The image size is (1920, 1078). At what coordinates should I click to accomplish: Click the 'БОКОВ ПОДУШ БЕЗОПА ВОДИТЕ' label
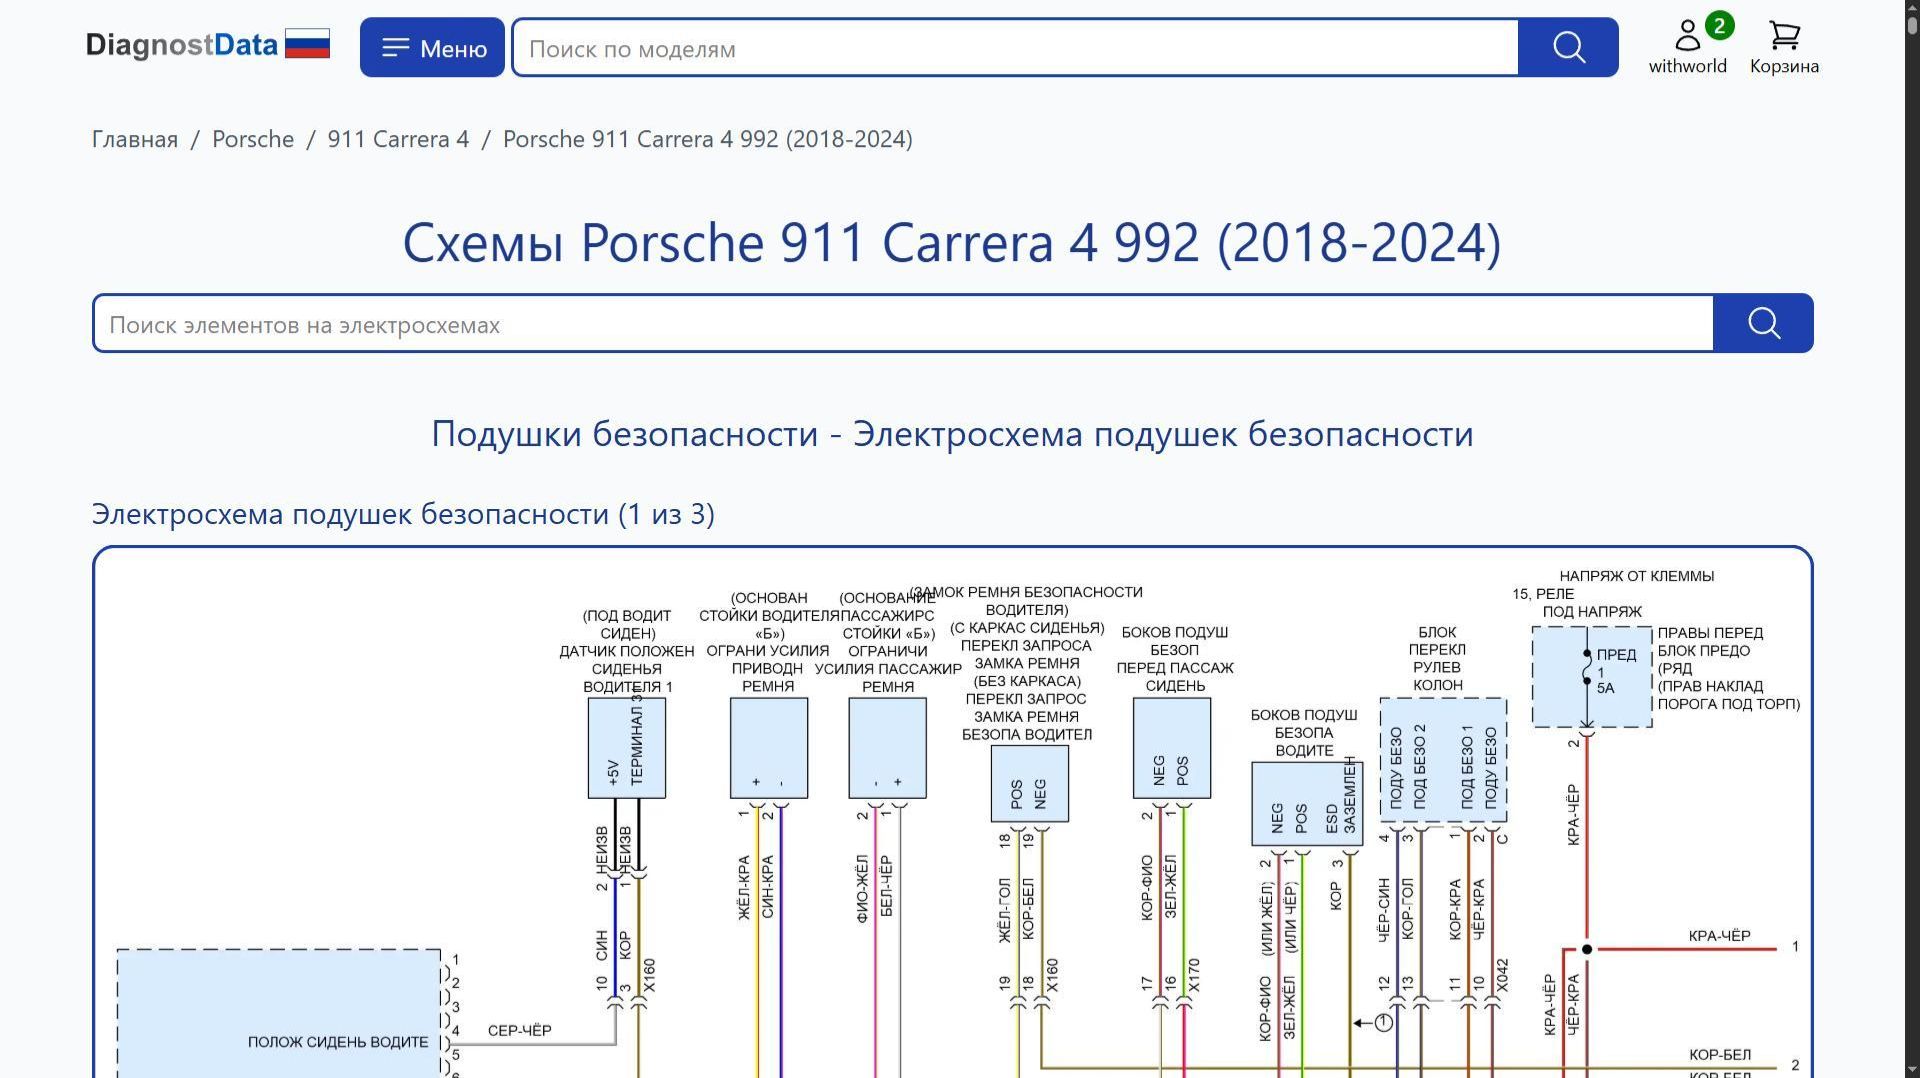pos(1304,733)
